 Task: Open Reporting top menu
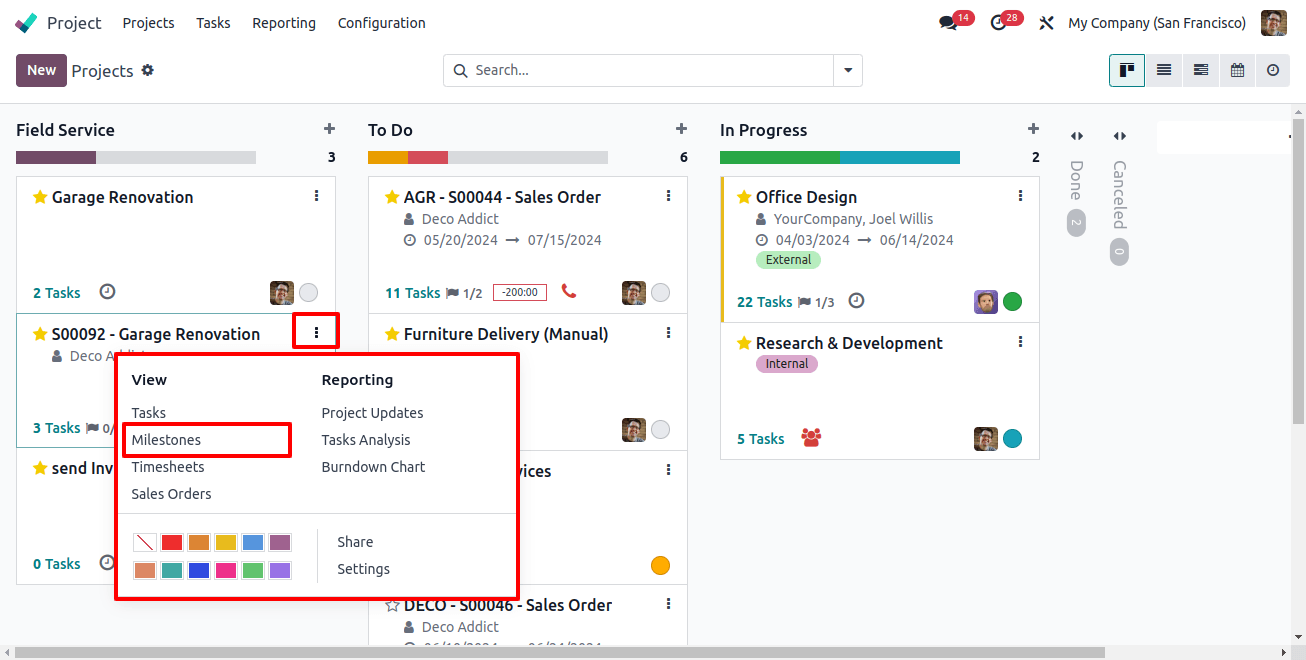click(284, 23)
